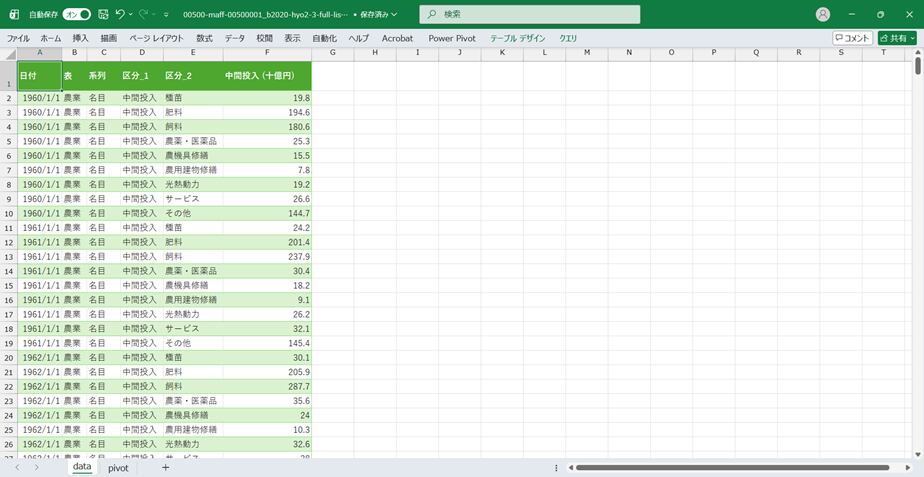Add a new sheet with plus icon
Screen dimensions: 924x477
point(165,467)
